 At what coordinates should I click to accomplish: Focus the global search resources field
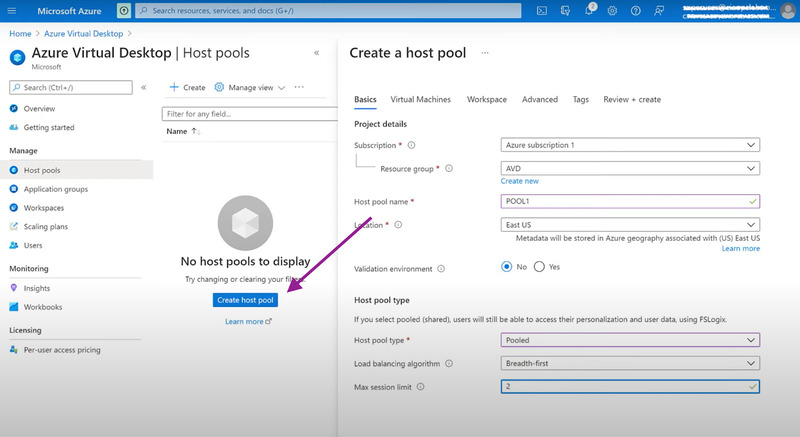tap(328, 10)
